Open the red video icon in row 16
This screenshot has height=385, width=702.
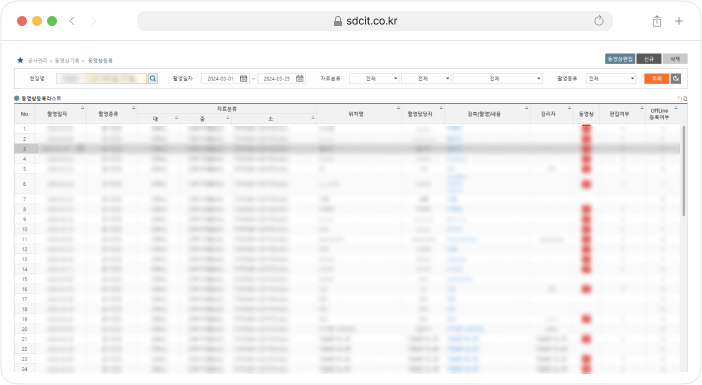[586, 289]
